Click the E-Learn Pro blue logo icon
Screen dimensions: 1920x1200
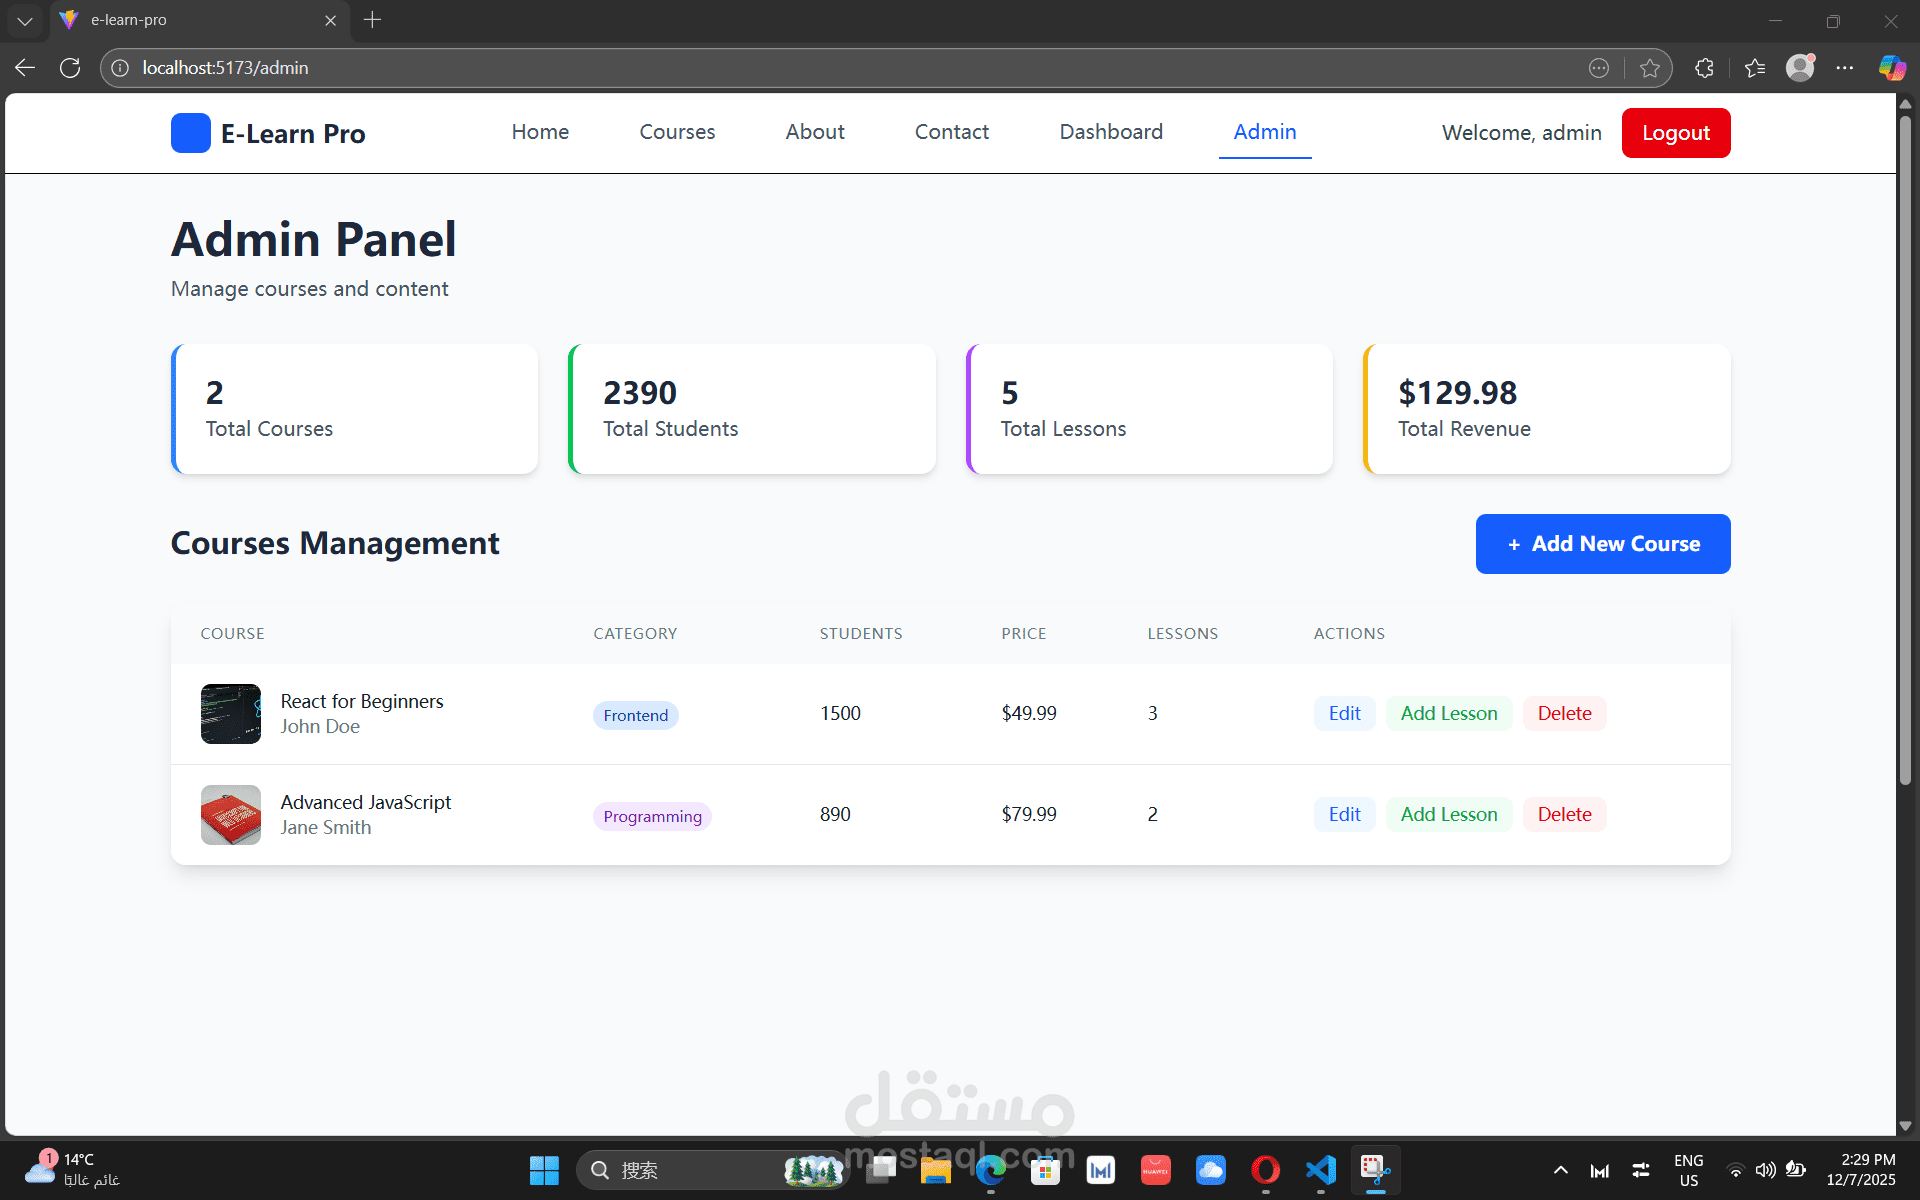190,133
